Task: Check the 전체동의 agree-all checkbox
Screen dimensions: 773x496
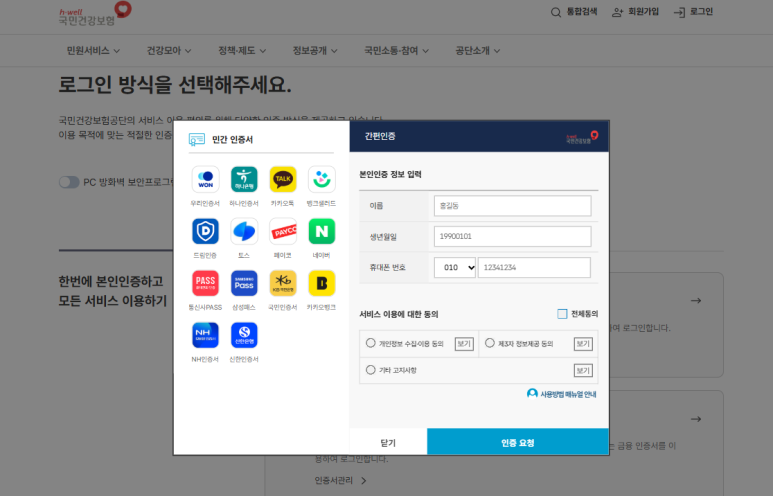Action: click(x=562, y=314)
